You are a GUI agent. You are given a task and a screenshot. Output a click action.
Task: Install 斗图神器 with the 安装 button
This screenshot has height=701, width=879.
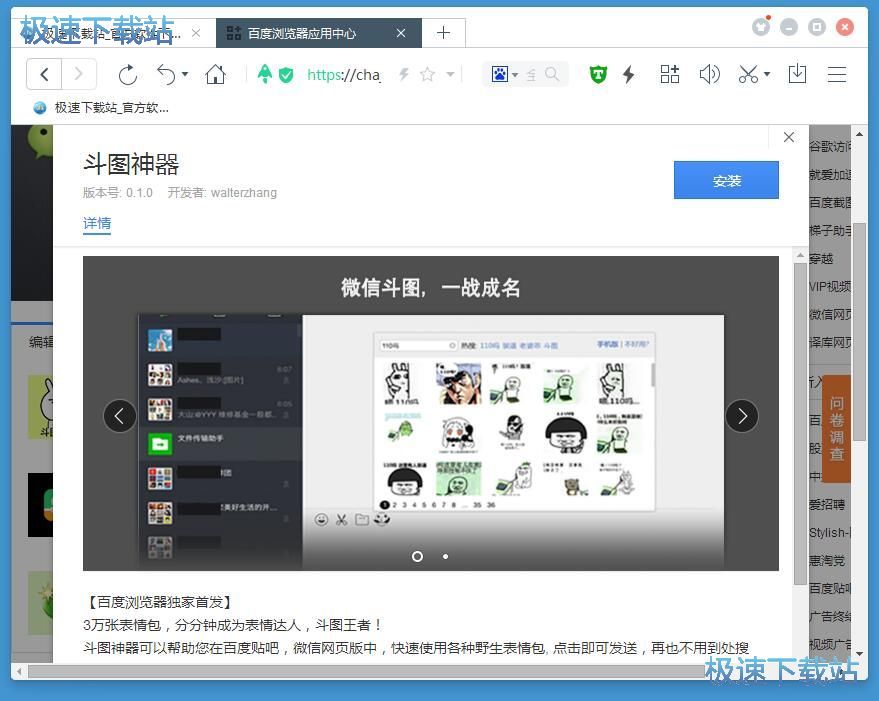tap(726, 181)
